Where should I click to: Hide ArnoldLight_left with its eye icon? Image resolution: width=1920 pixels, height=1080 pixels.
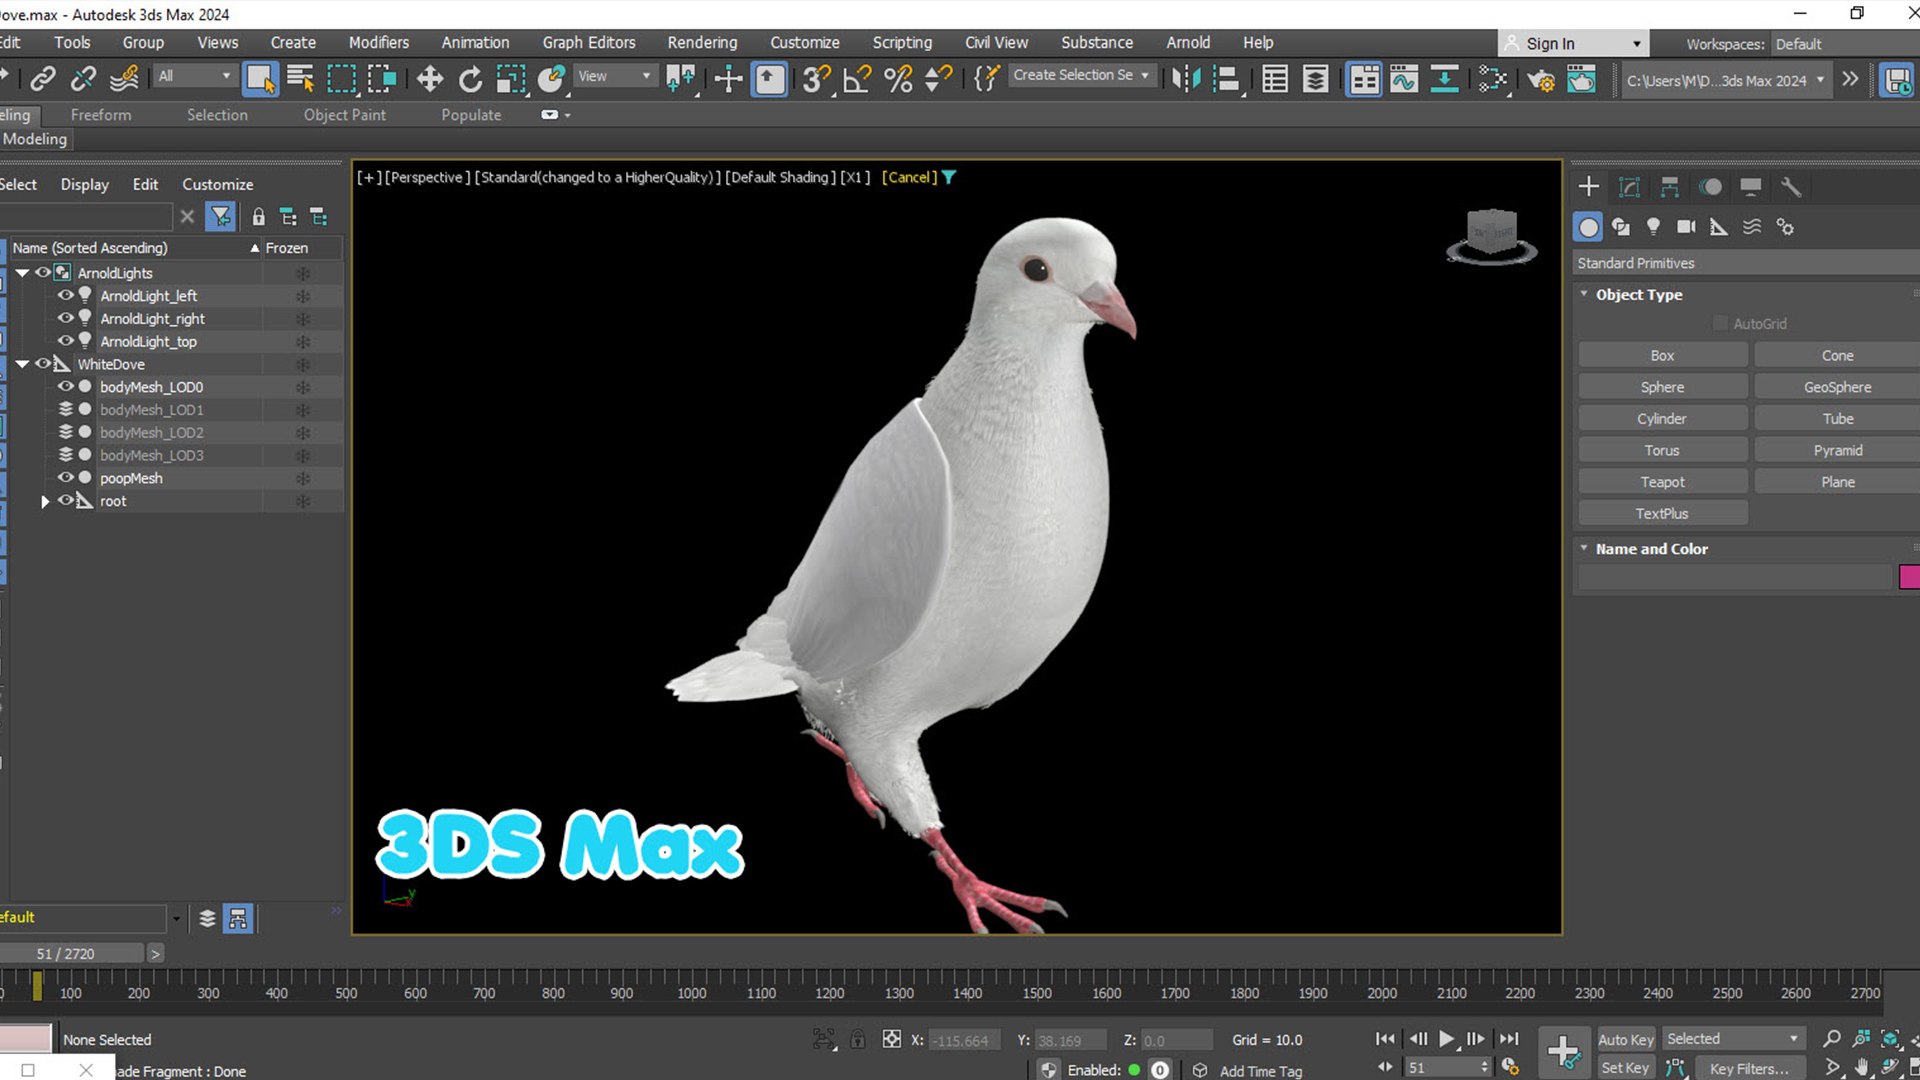click(x=65, y=295)
